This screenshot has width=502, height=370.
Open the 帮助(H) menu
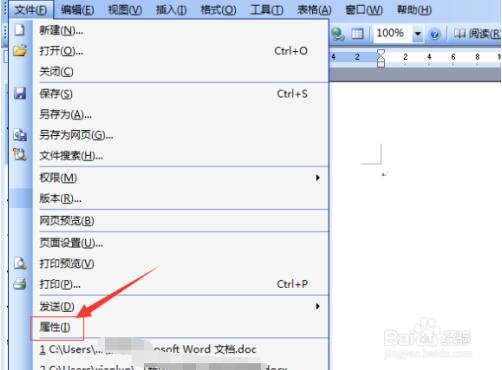[x=414, y=10]
